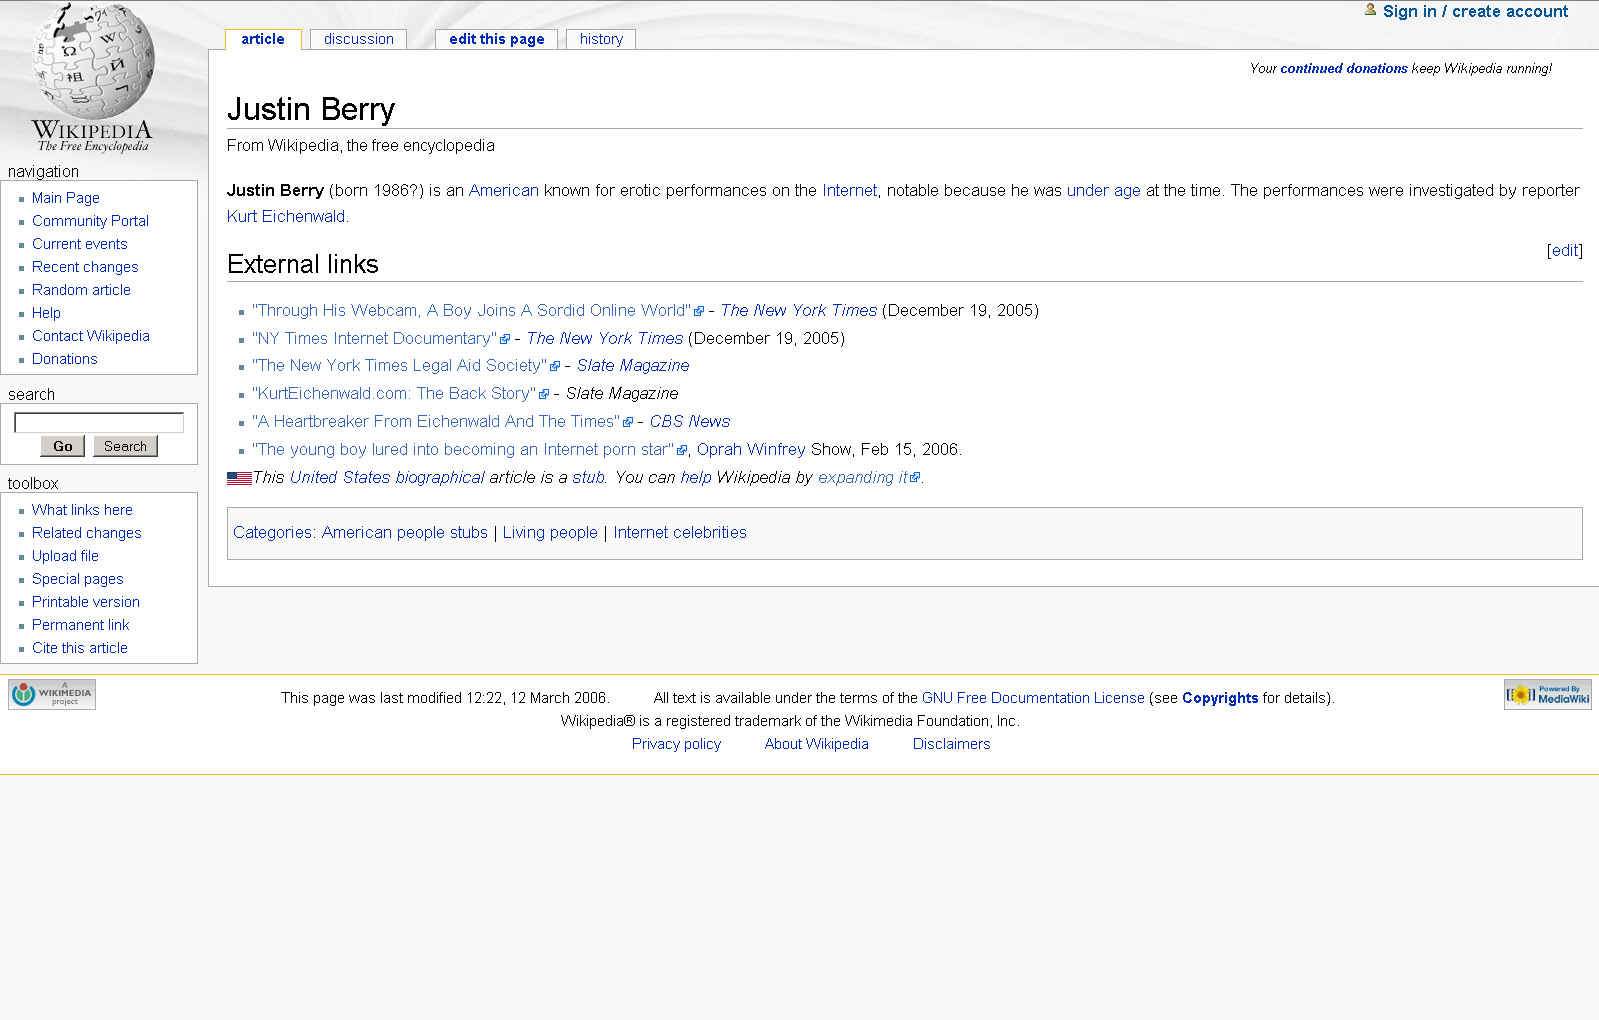Open the Kurt Eichenwald link
Screen dimensions: 1599x1020
pyautogui.click(x=286, y=216)
